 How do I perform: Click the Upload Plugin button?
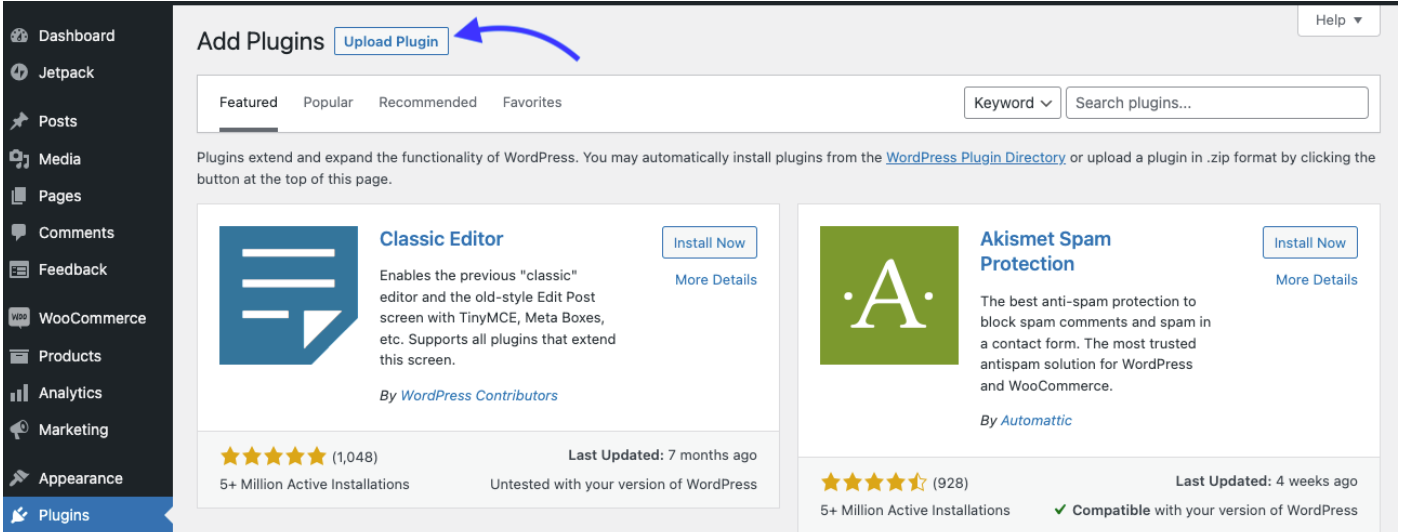(391, 41)
